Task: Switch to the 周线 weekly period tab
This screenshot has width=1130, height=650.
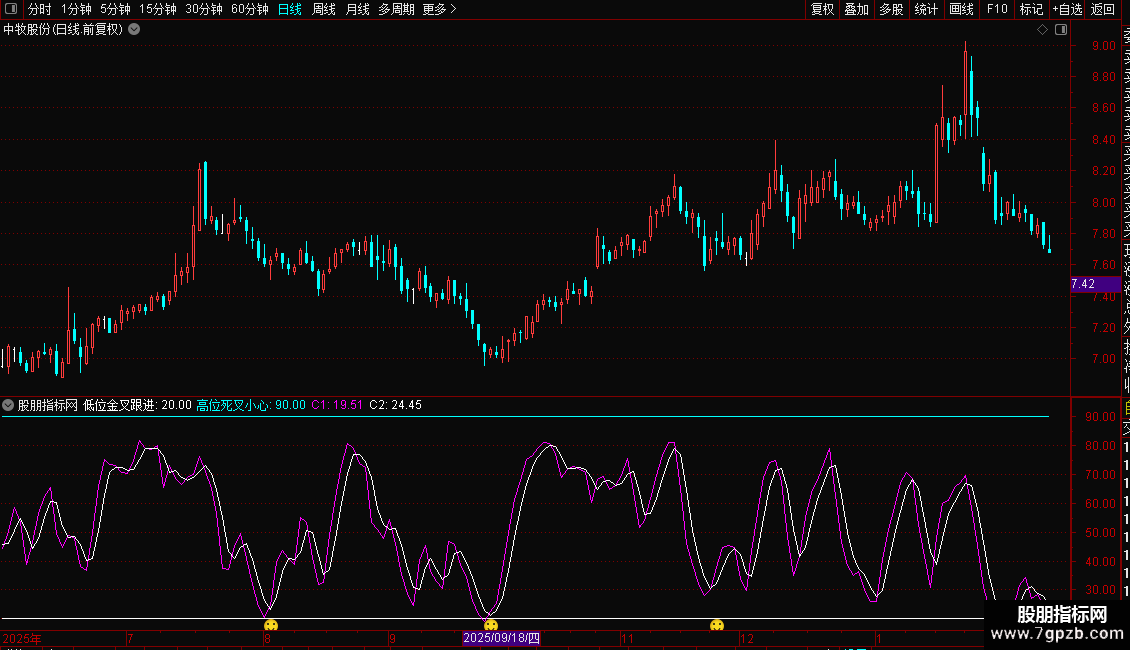Action: pyautogui.click(x=324, y=9)
